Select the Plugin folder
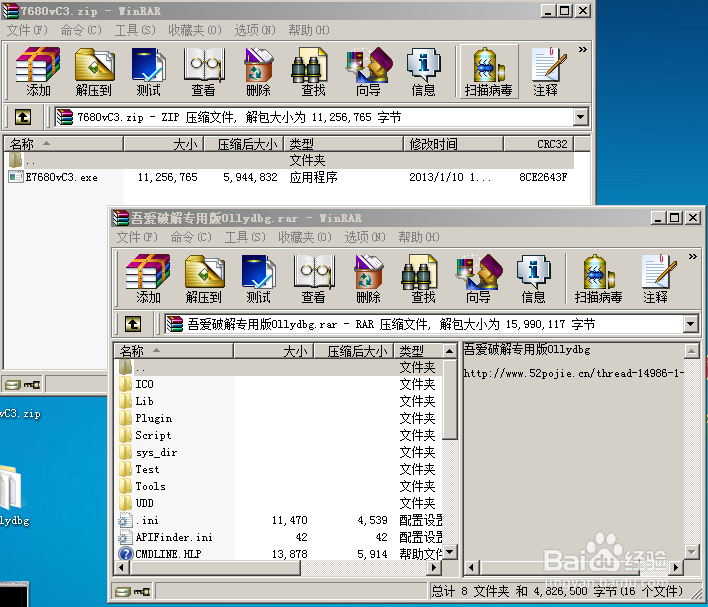708x607 pixels. coord(146,418)
